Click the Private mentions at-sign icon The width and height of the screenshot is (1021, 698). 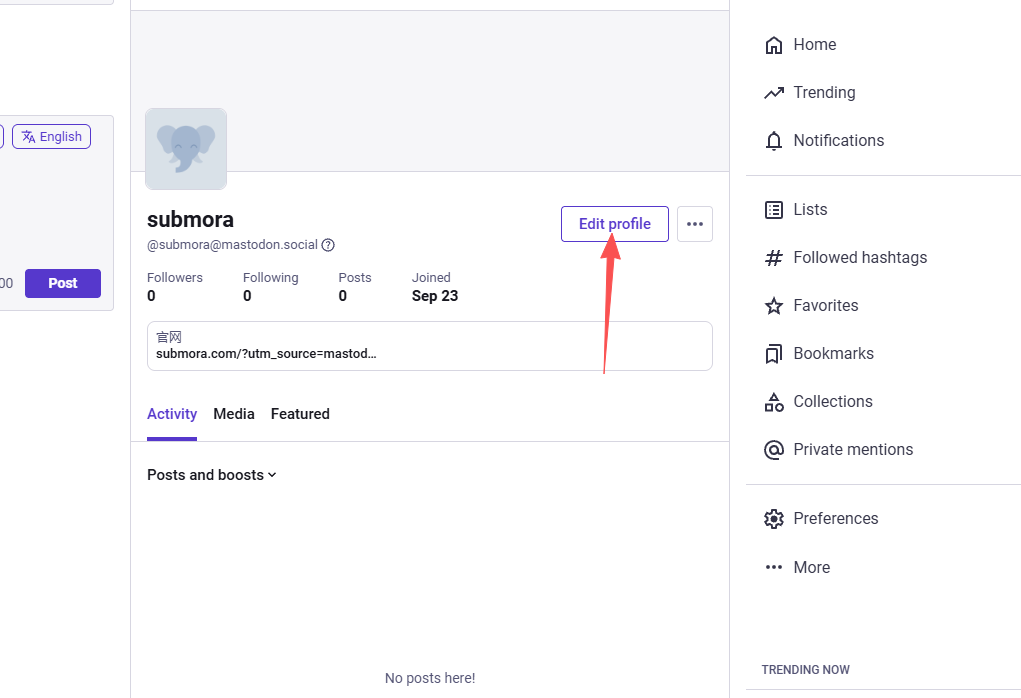(x=774, y=450)
